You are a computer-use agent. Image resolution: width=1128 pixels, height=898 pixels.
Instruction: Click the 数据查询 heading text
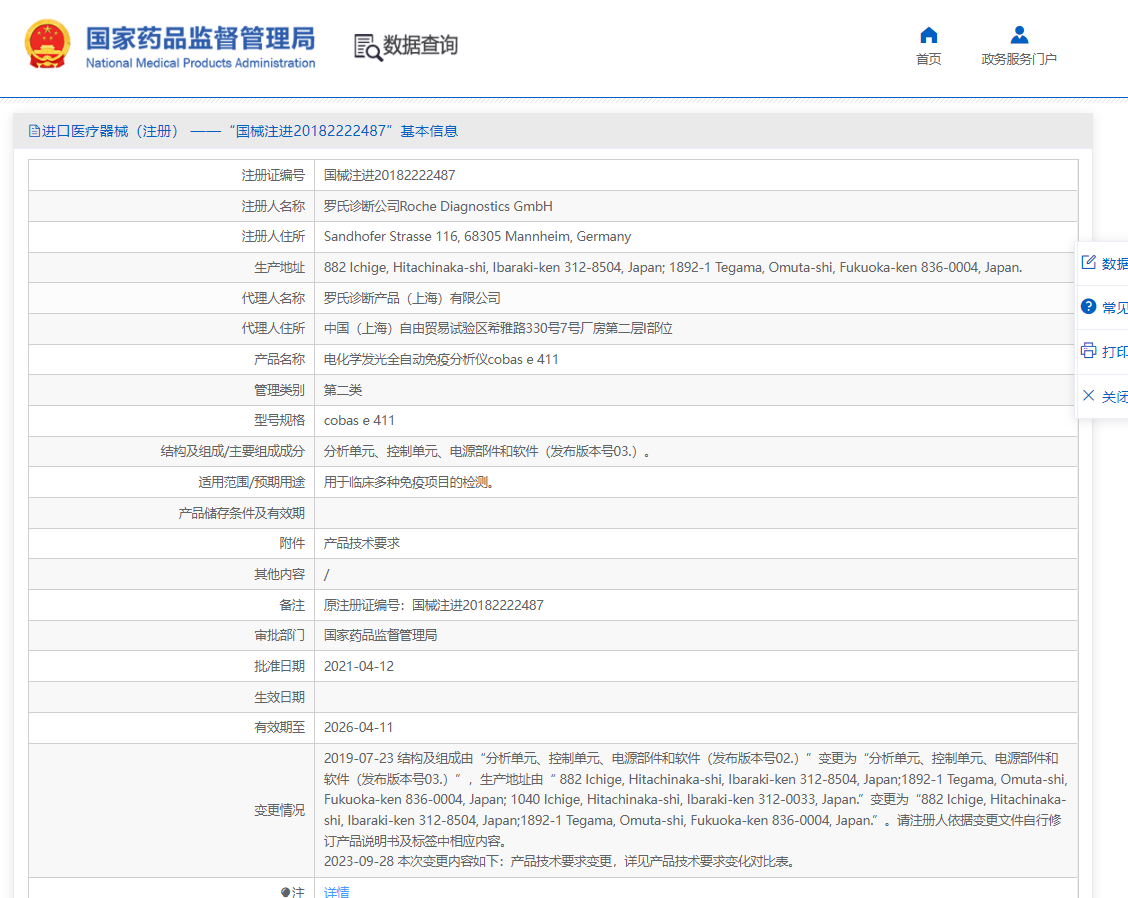click(420, 45)
